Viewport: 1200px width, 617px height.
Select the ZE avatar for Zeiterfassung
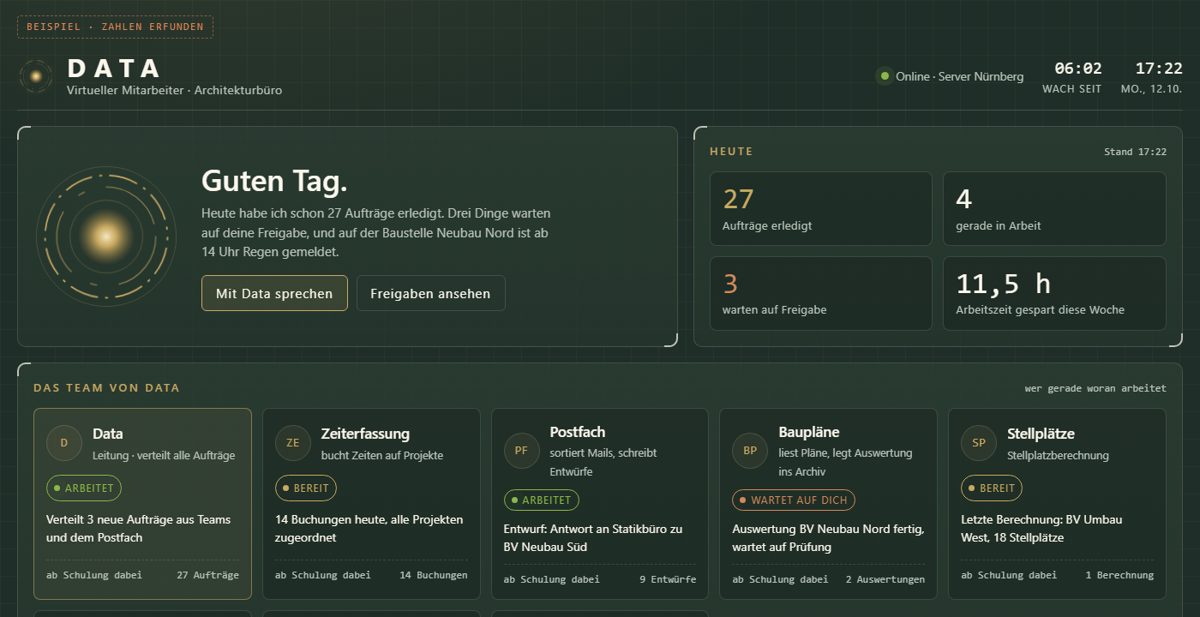293,443
